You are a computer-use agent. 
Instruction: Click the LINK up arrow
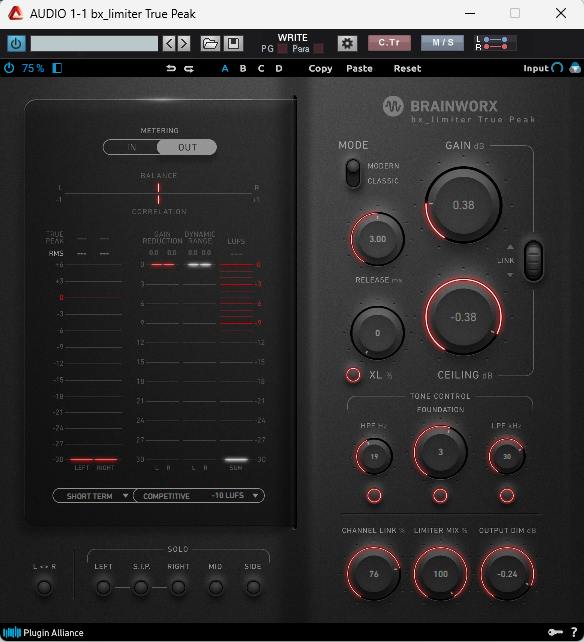coord(510,247)
